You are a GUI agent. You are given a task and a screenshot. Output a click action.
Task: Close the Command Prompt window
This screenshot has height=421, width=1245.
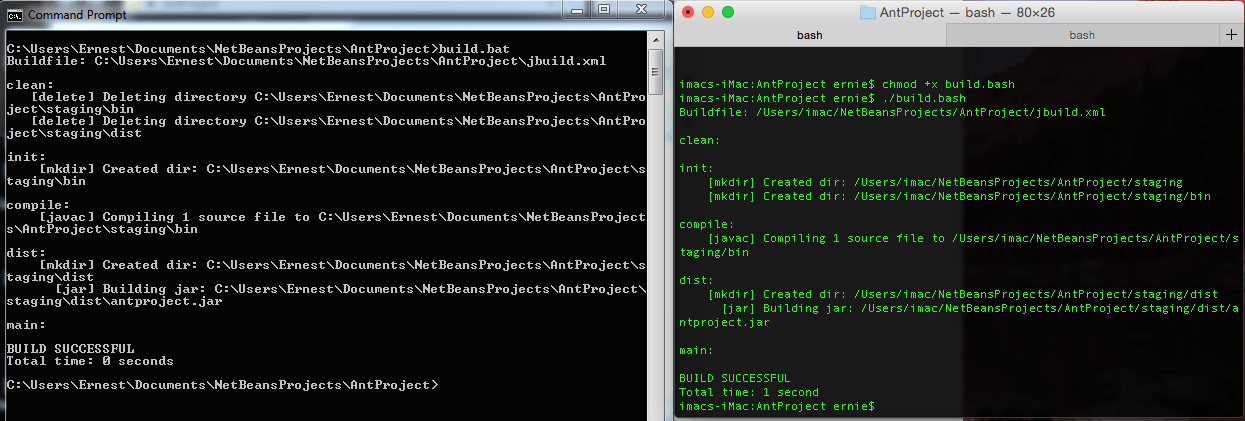(x=643, y=11)
